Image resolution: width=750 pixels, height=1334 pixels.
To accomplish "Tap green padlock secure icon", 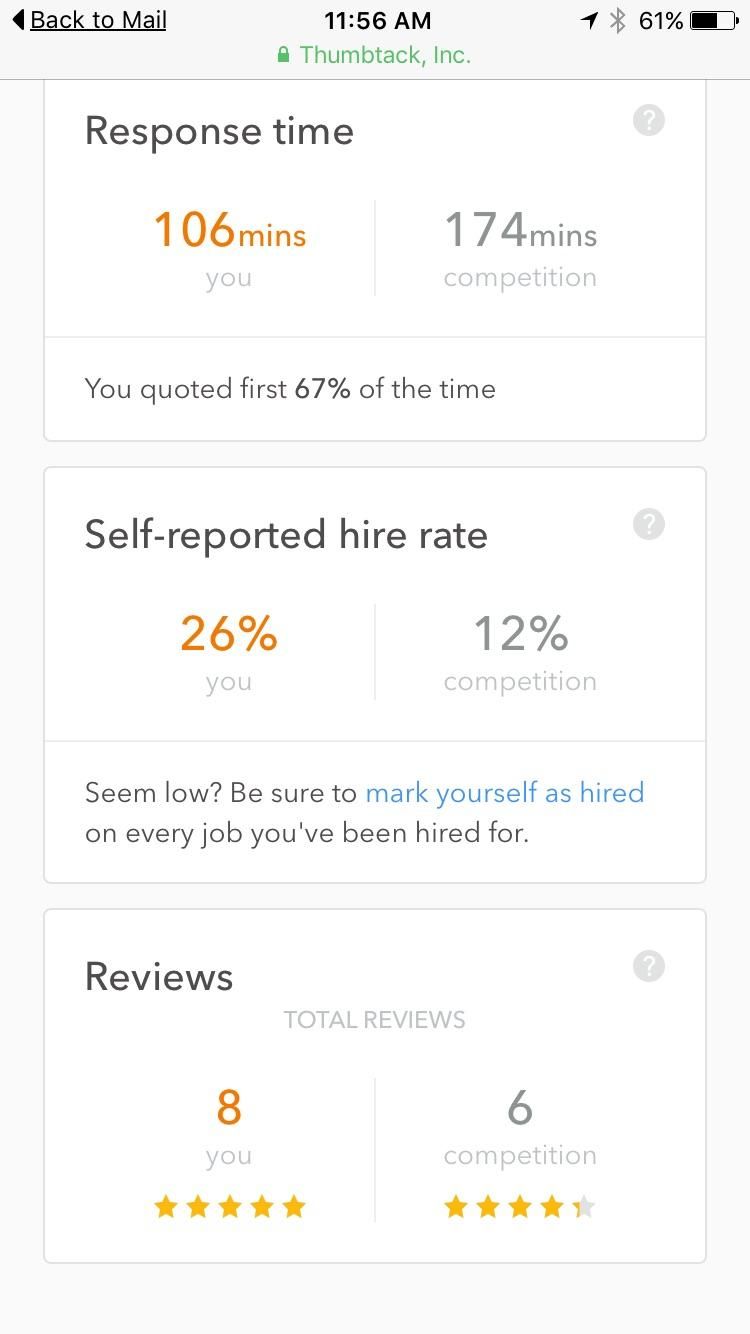I will [x=284, y=55].
